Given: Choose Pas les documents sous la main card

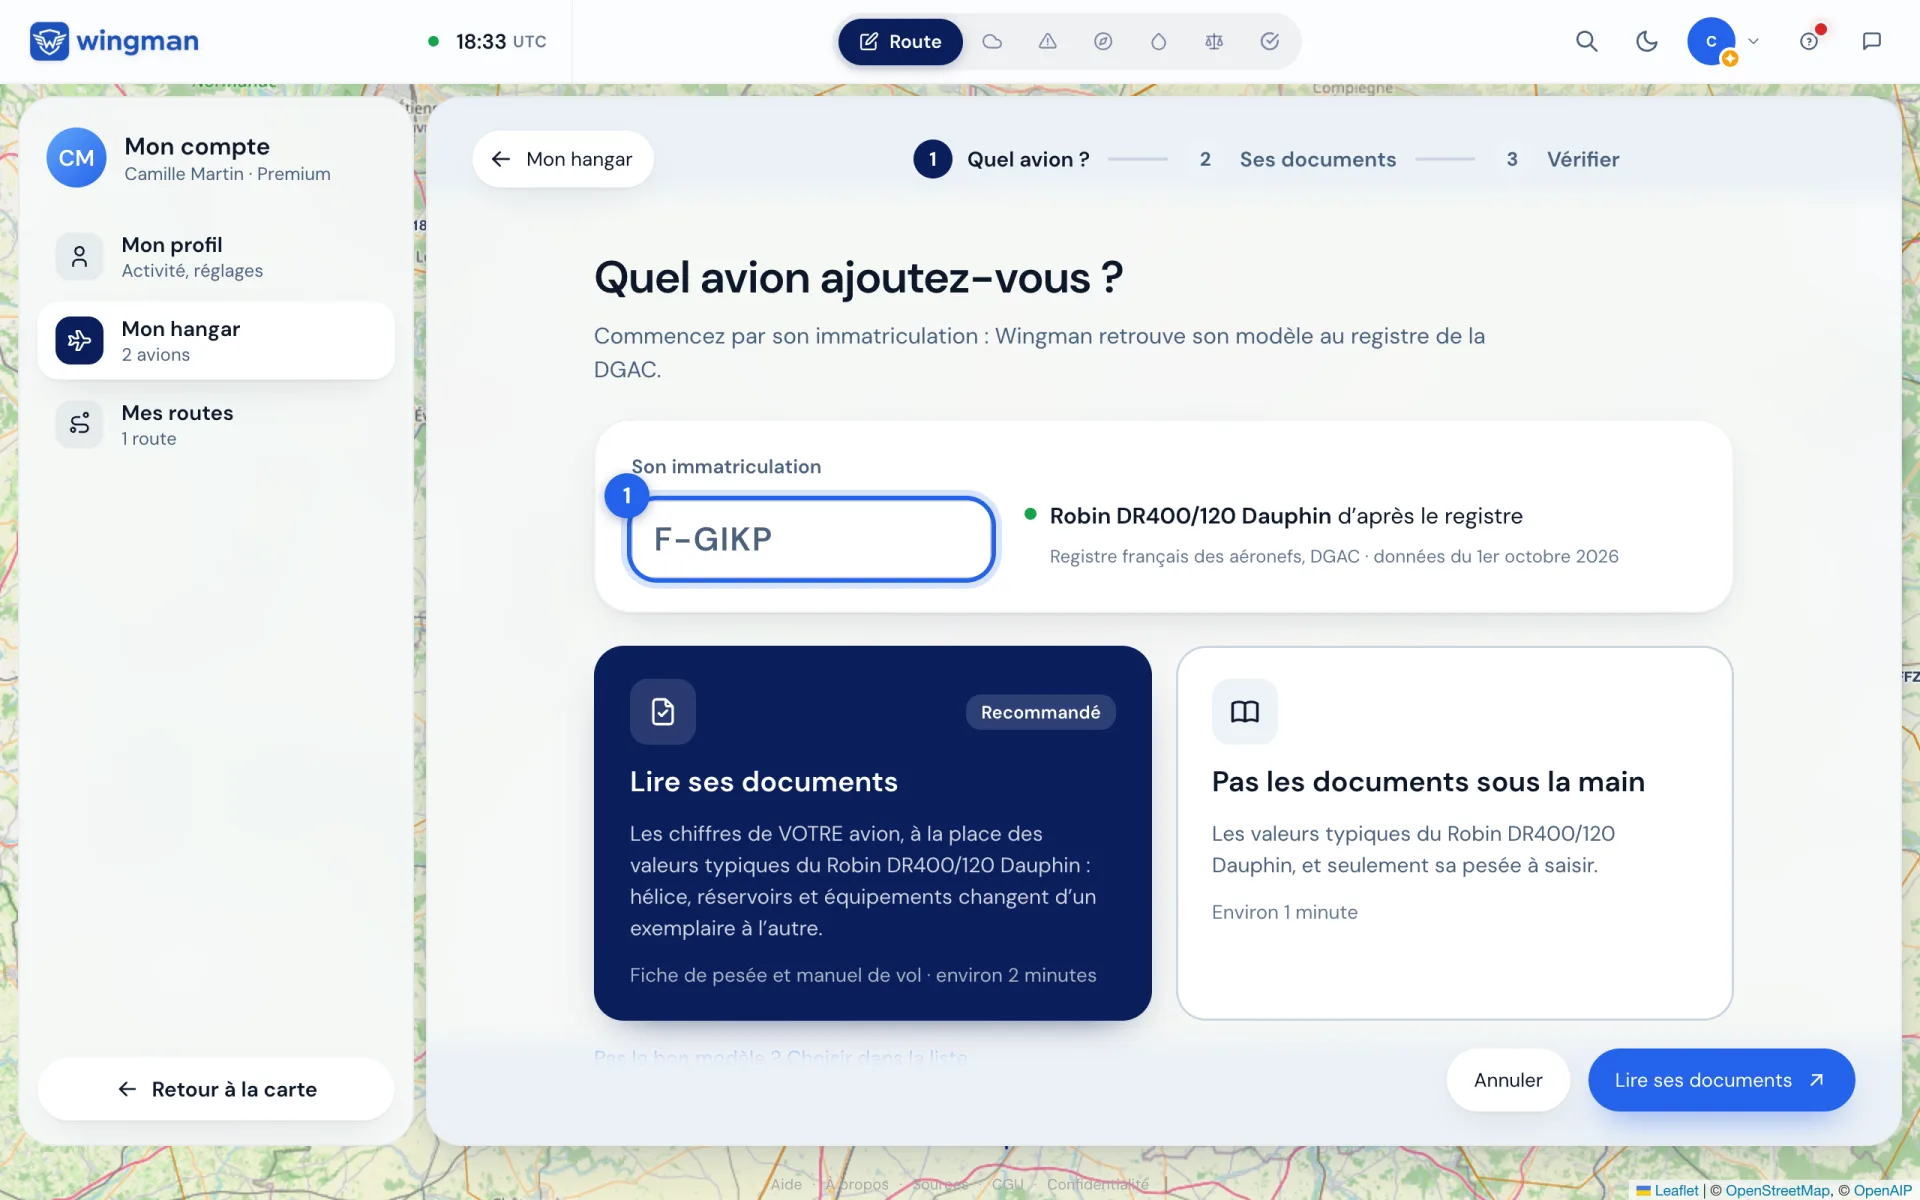Looking at the screenshot, I should [1454, 833].
